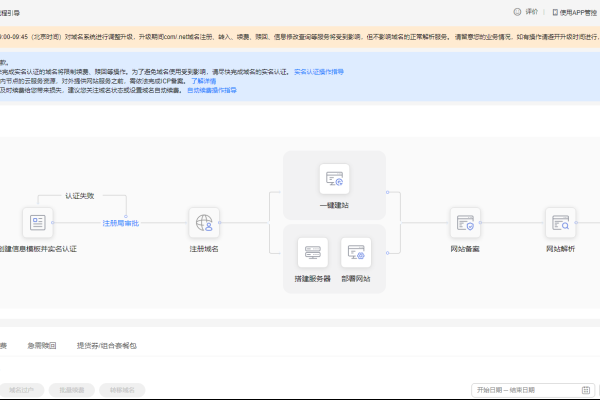Click the 部署网站 icon
600x400 pixels.
click(x=356, y=252)
